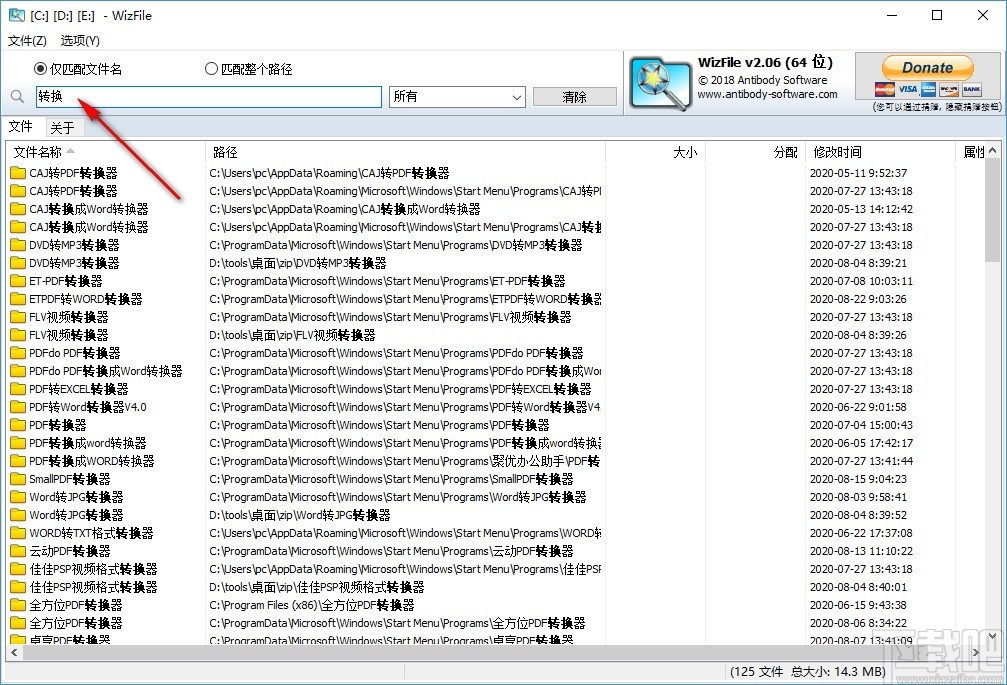This screenshot has width=1007, height=685.
Task: Open the 文件(Z) menu
Action: point(27,40)
